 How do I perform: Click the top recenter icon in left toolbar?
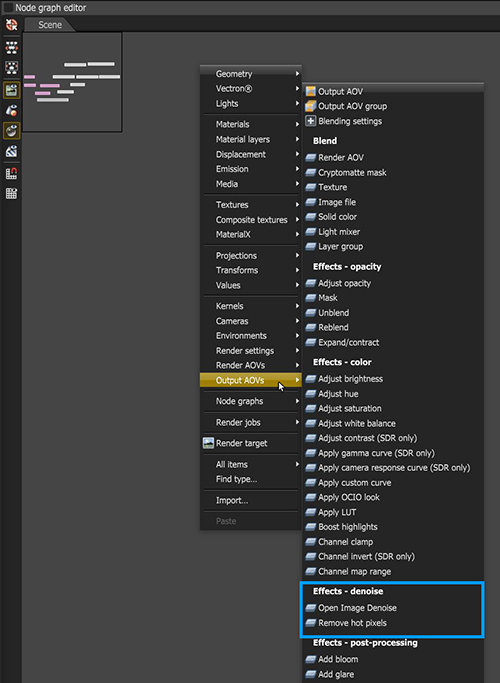click(11, 25)
